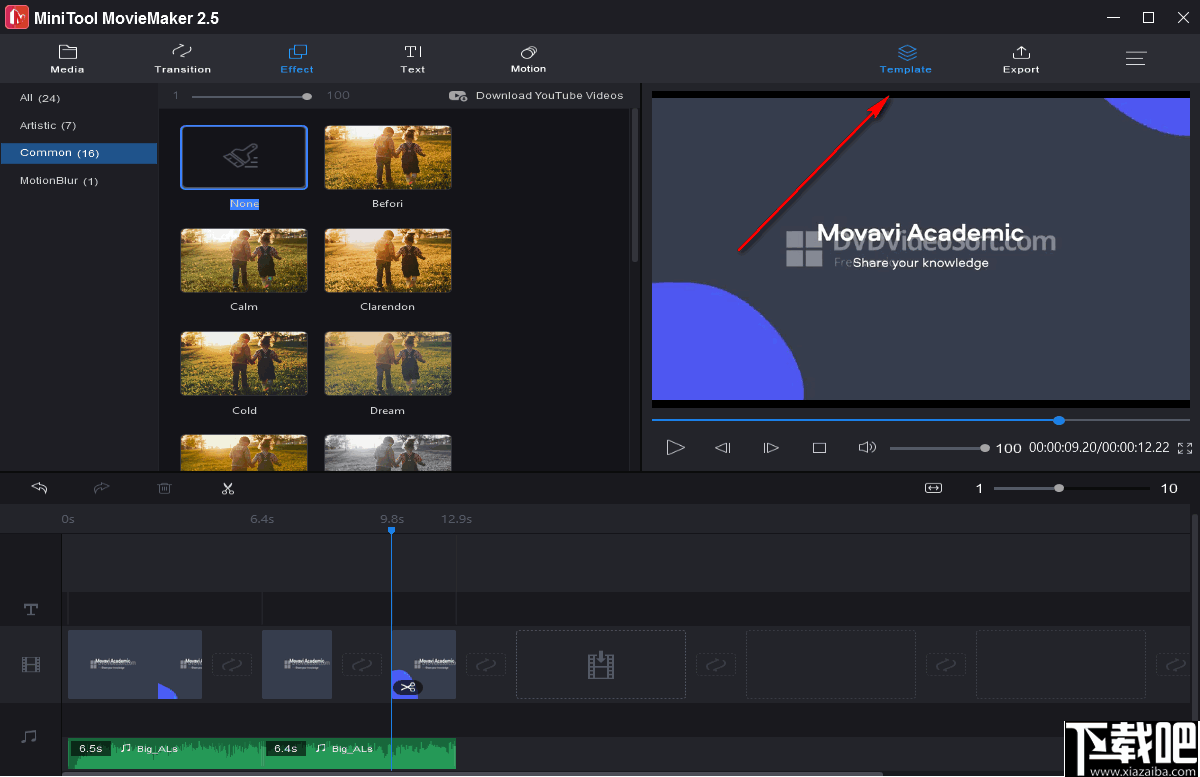Click the fit-timeline-to-window icon
Image resolution: width=1200 pixels, height=777 pixels.
[x=933, y=488]
